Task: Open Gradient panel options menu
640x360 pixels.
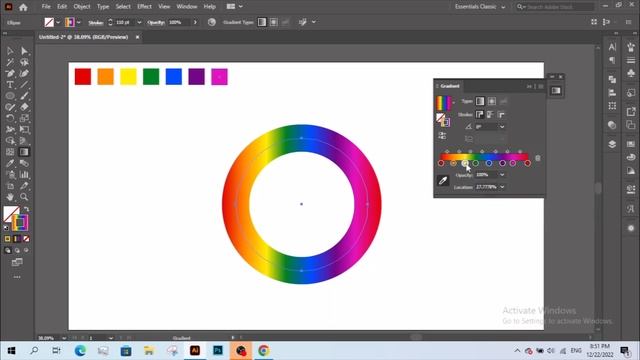Action: point(541,87)
